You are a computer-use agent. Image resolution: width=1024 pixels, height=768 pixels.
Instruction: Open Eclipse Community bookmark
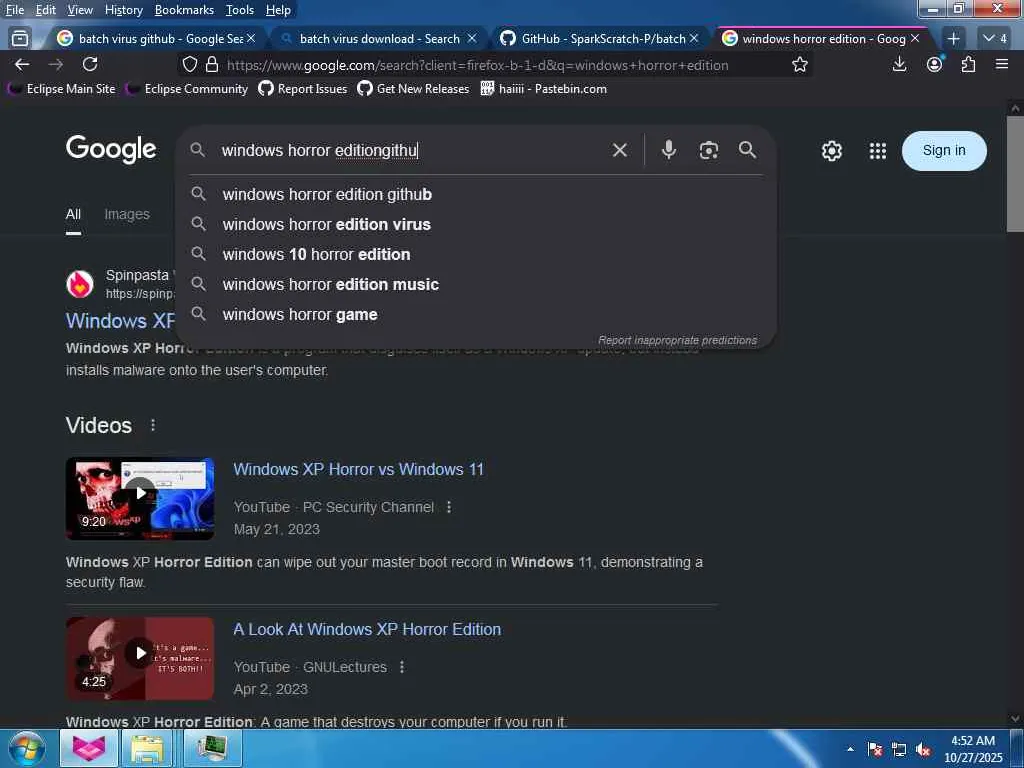[187, 89]
